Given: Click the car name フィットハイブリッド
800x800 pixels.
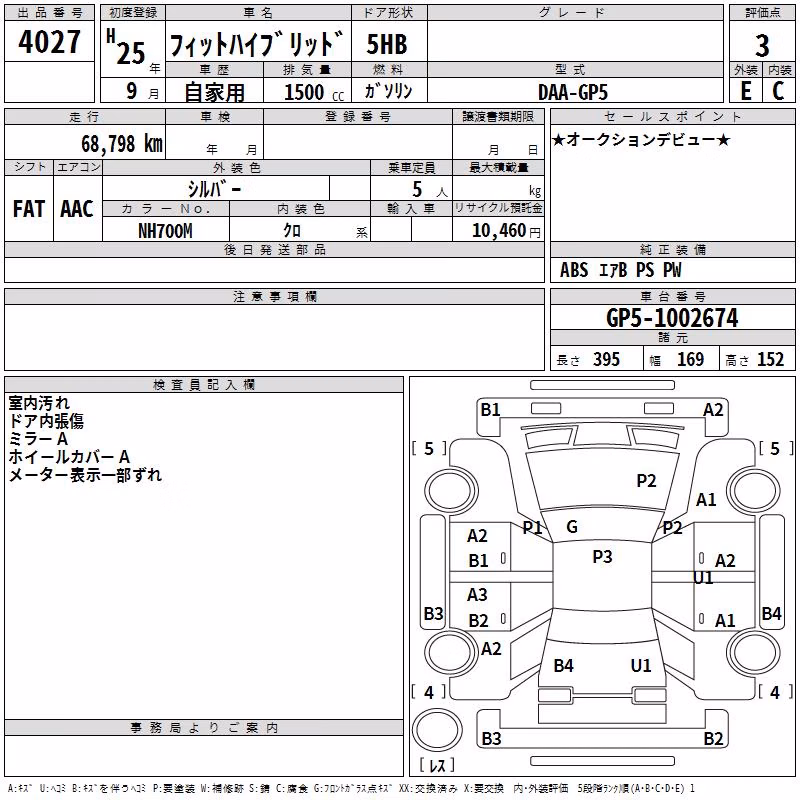Looking at the screenshot, I should tap(256, 44).
